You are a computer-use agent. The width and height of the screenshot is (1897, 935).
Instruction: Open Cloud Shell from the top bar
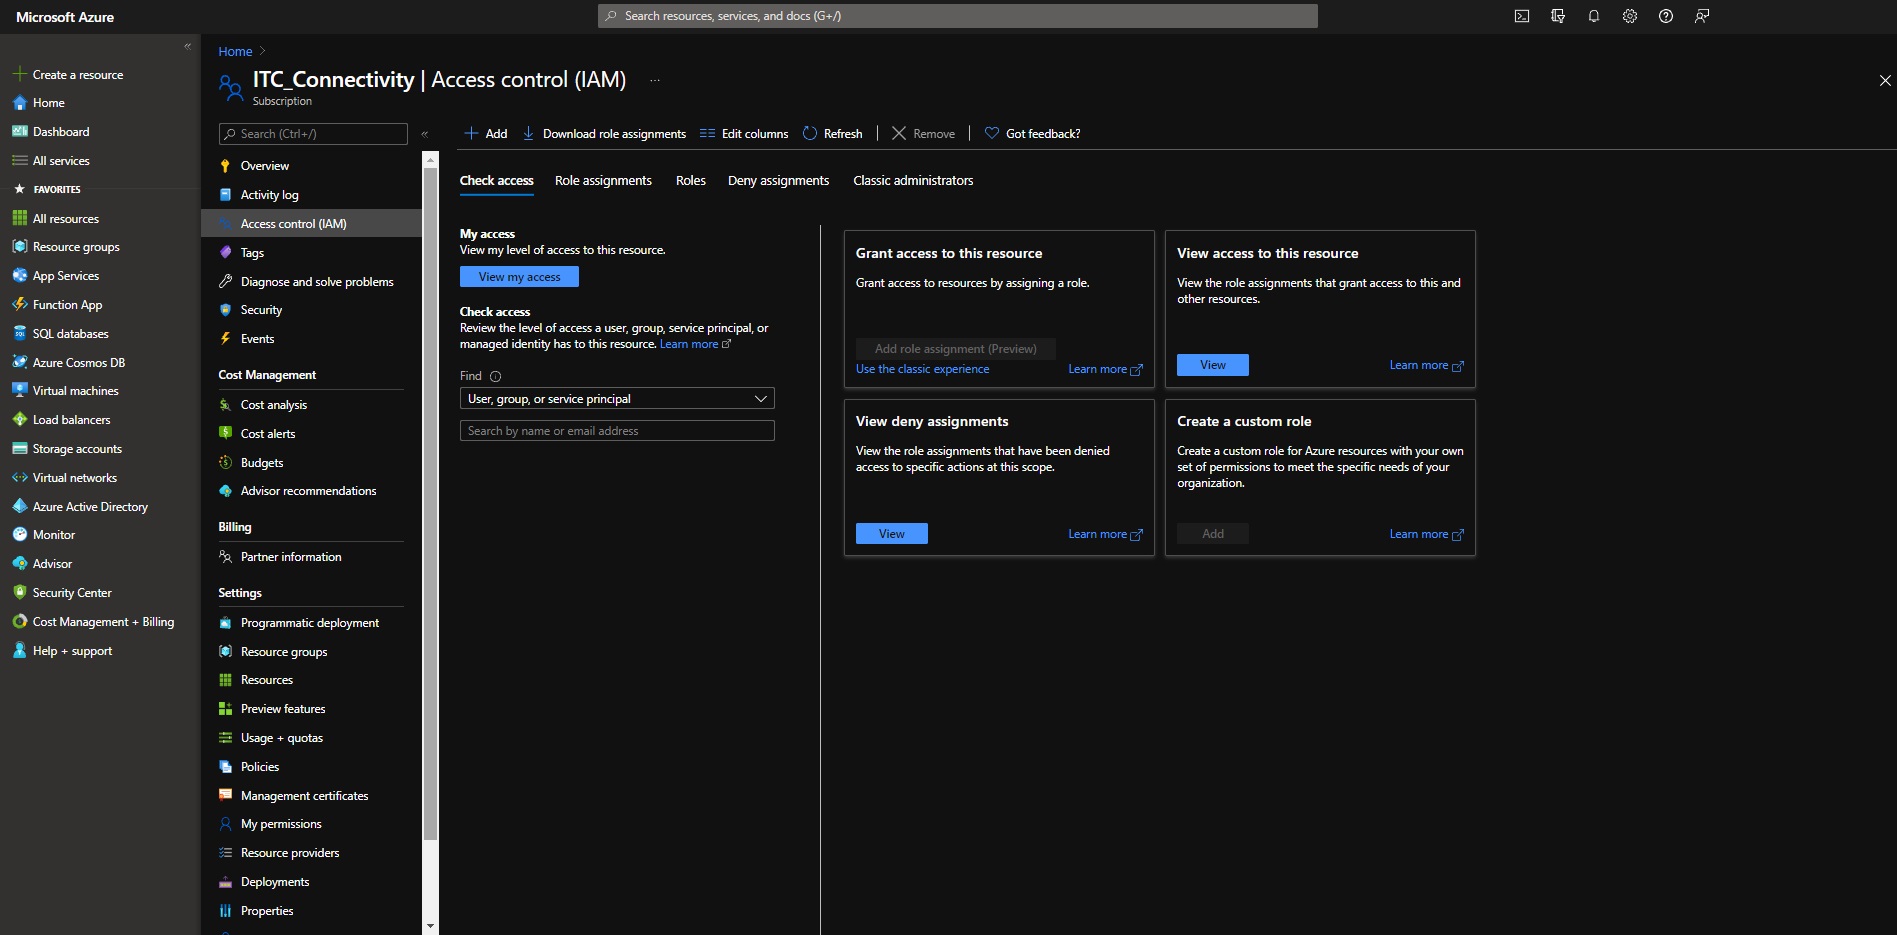[x=1521, y=16]
